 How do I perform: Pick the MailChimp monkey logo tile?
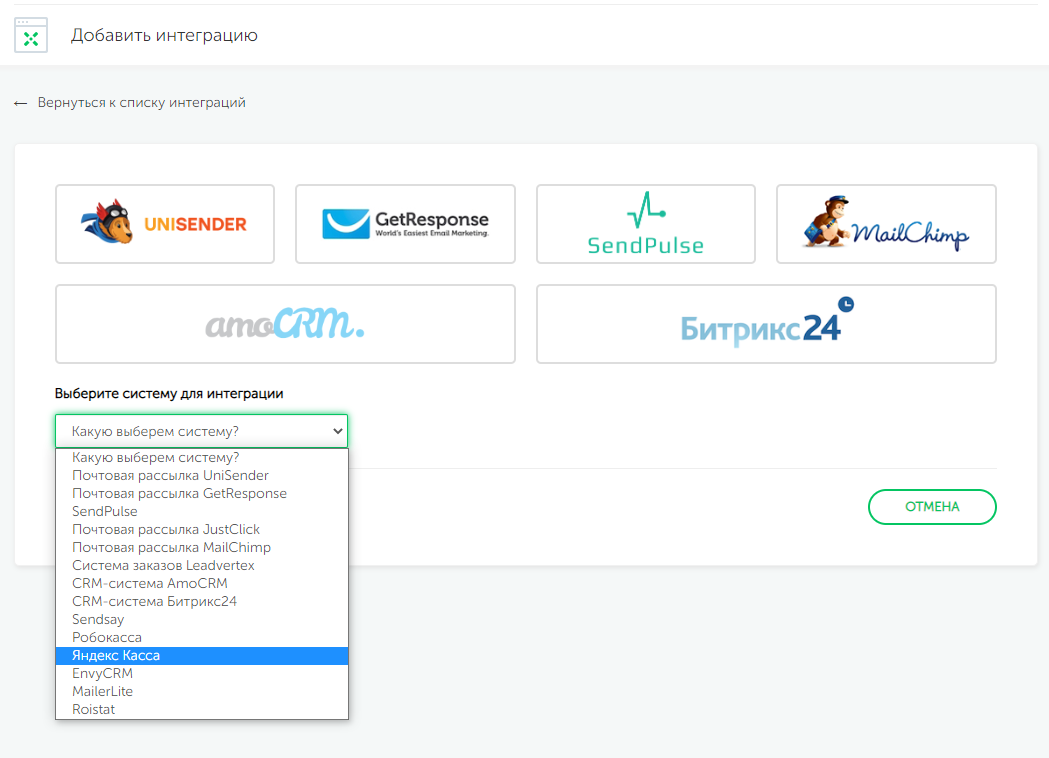tap(886, 224)
